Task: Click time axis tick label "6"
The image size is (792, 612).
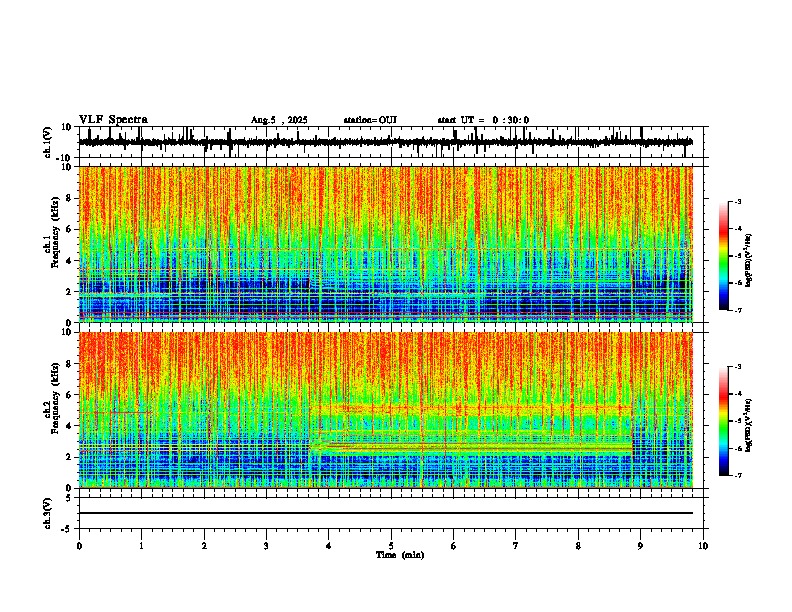Action: (x=454, y=546)
